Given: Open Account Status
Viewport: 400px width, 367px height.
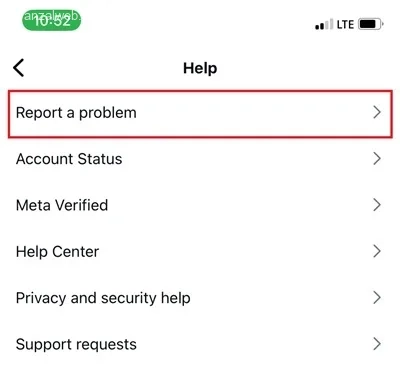Looking at the screenshot, I should pyautogui.click(x=69, y=159).
